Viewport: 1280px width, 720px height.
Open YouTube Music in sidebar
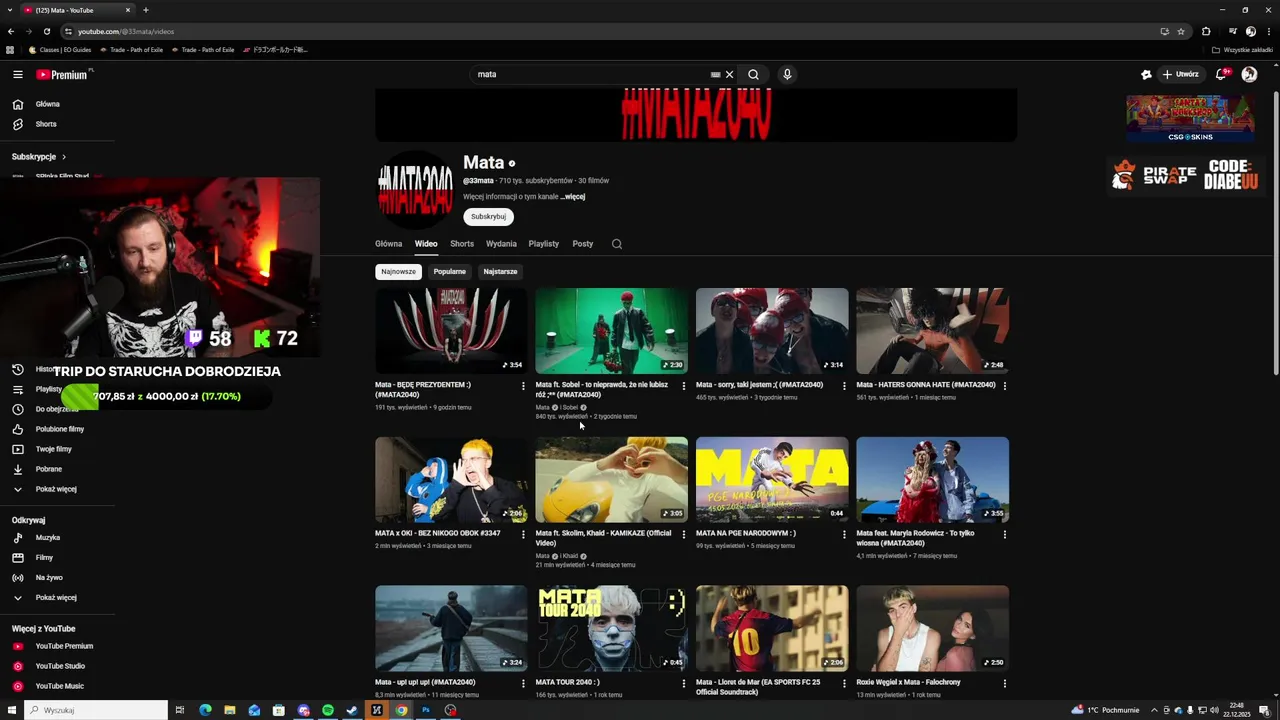point(60,686)
